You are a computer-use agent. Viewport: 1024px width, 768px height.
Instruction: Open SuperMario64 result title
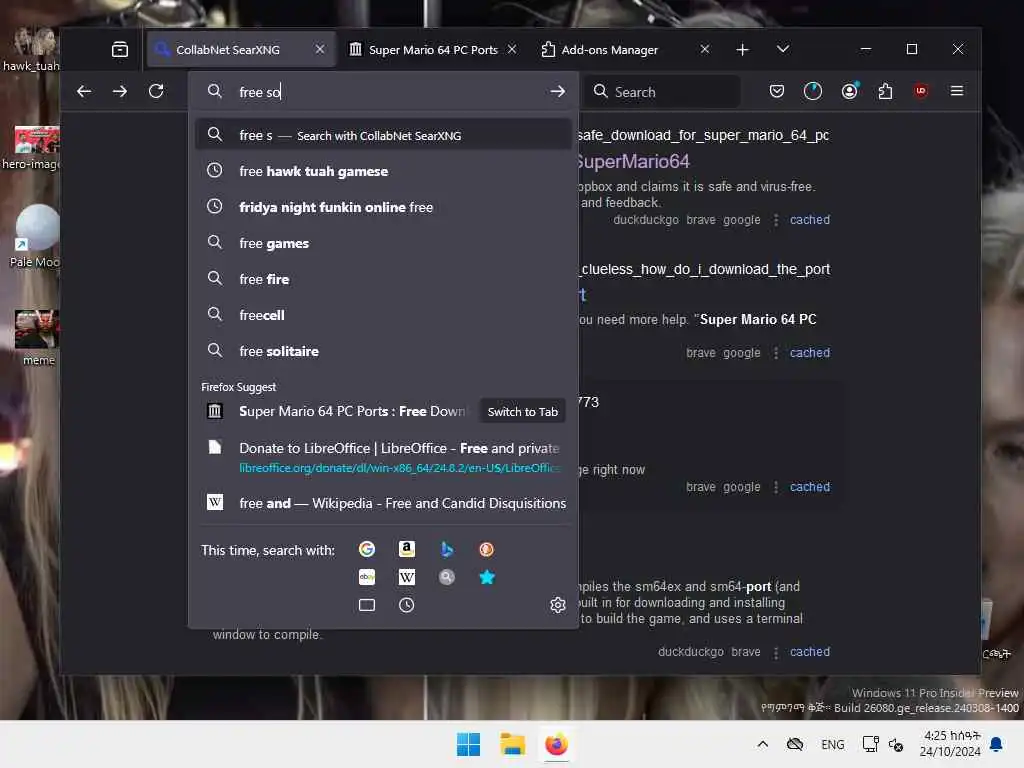tap(633, 161)
